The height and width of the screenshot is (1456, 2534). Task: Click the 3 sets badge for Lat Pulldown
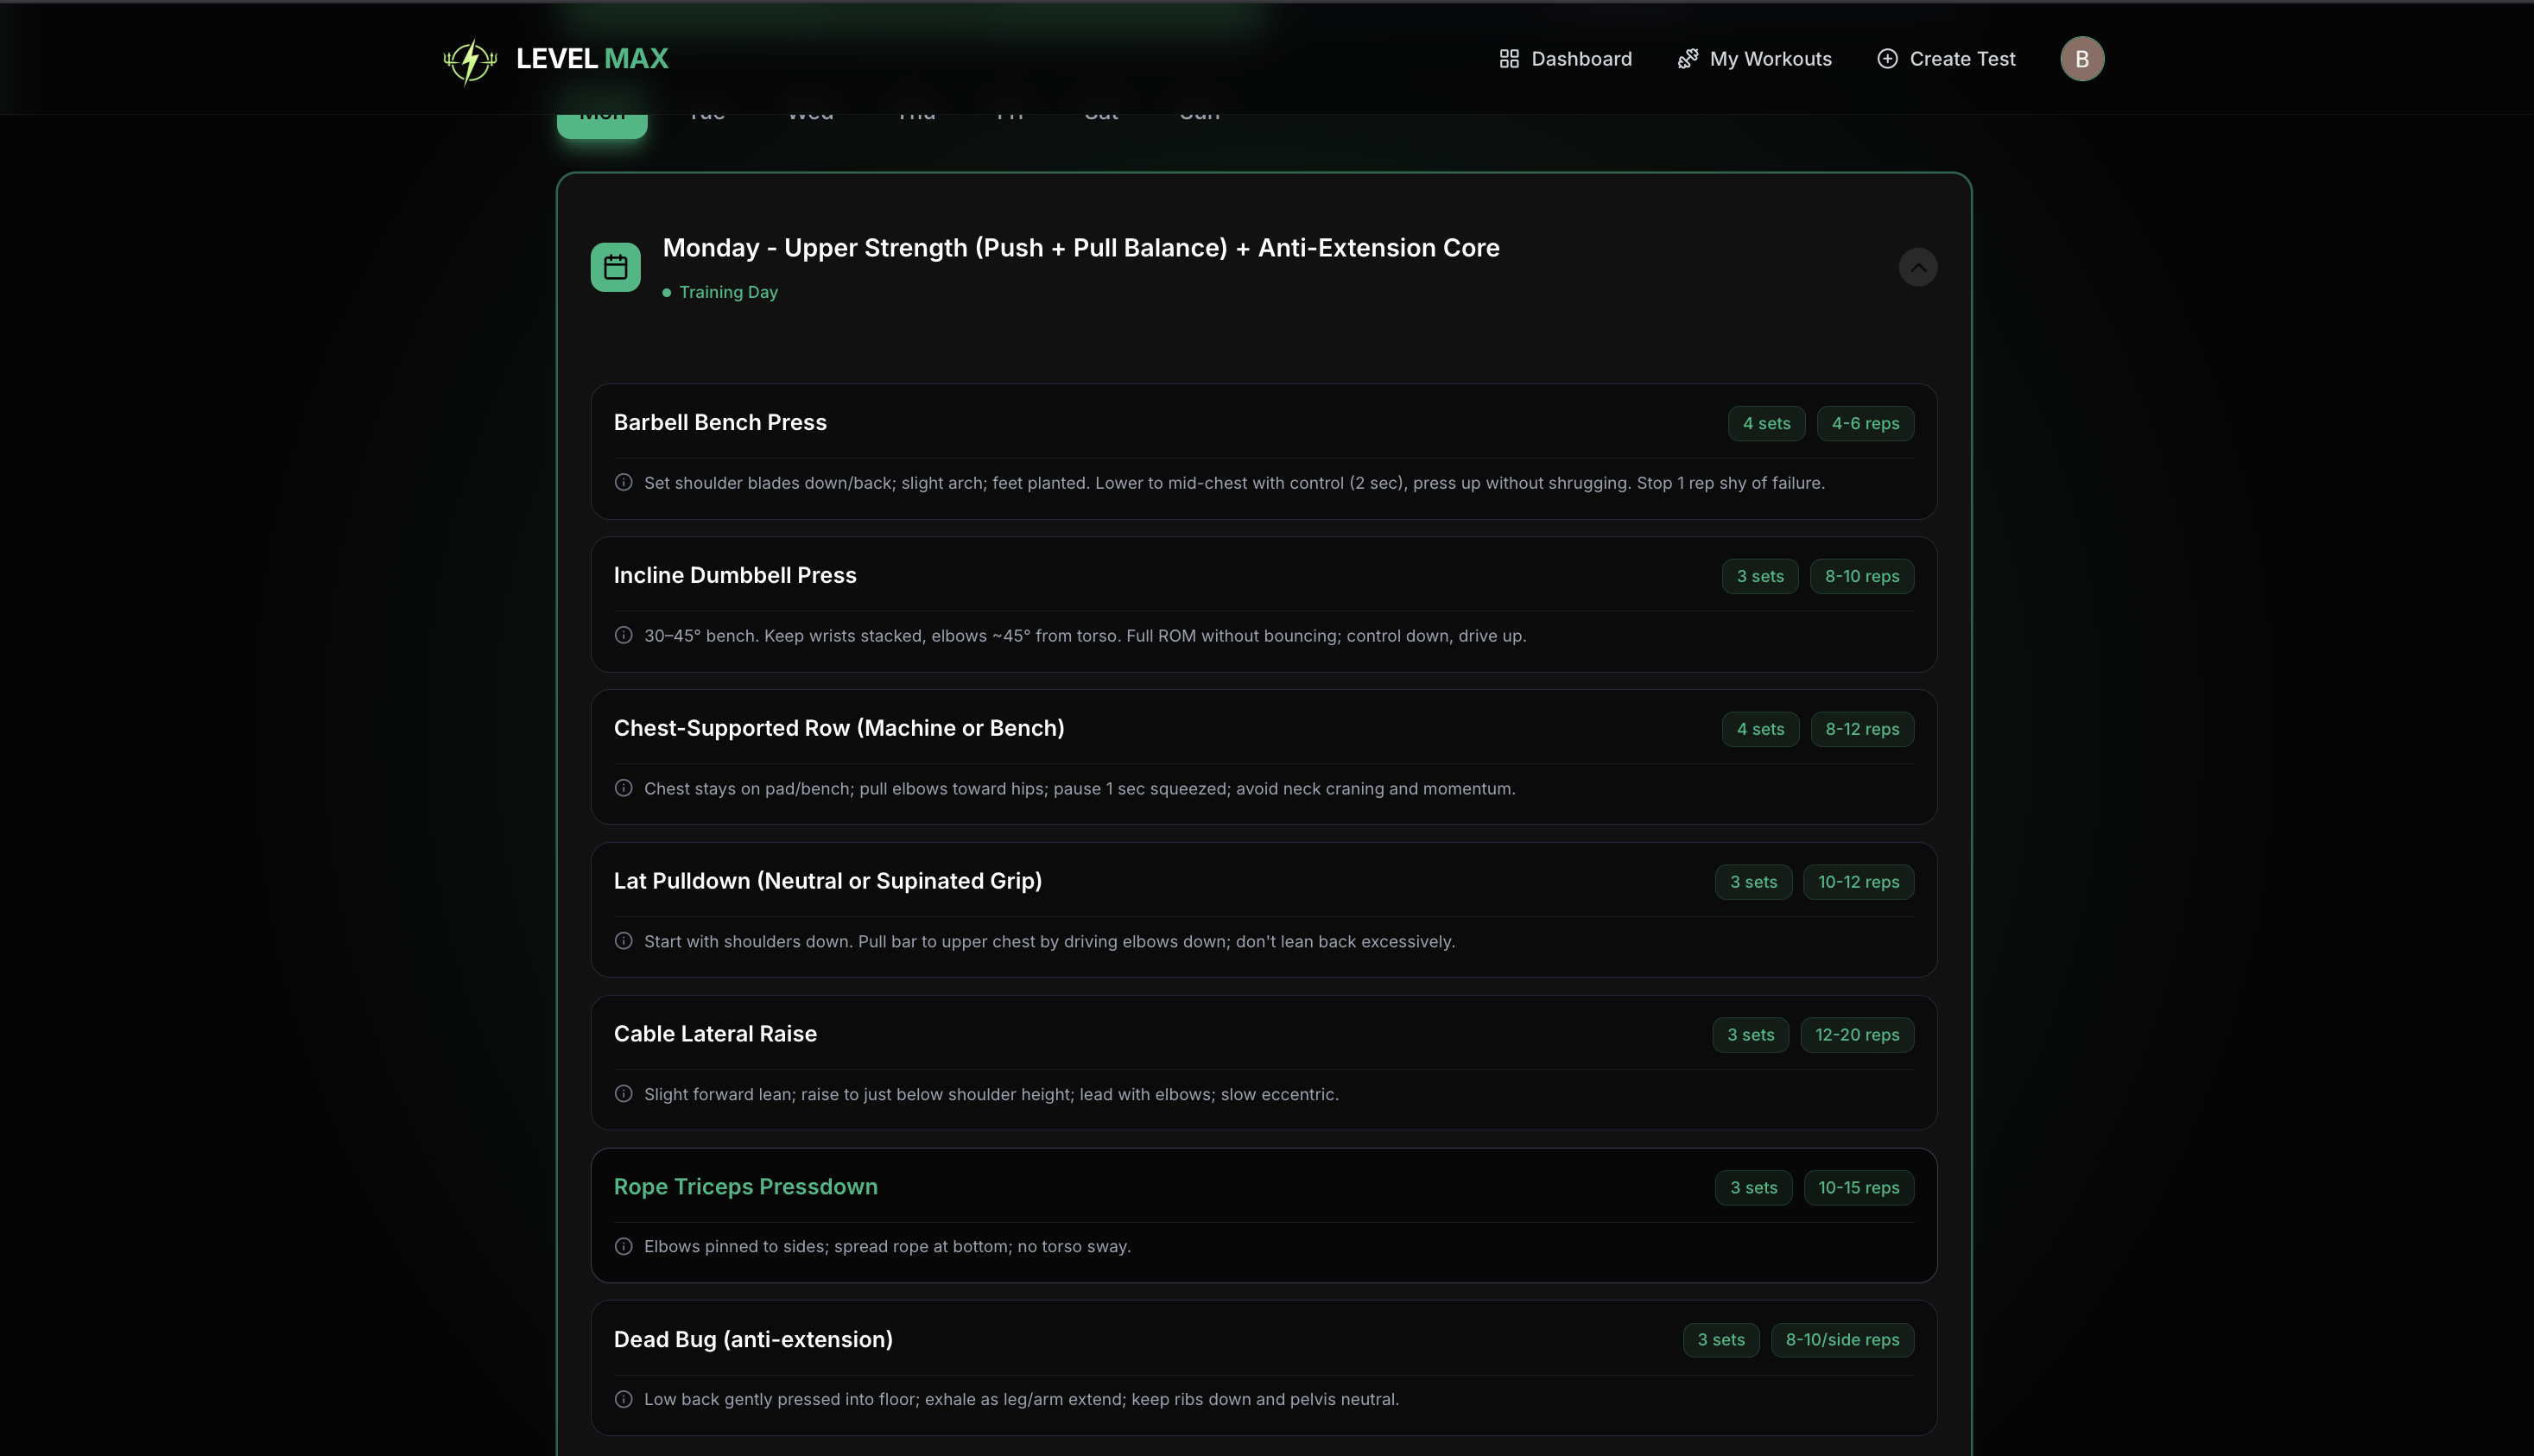pos(1754,883)
